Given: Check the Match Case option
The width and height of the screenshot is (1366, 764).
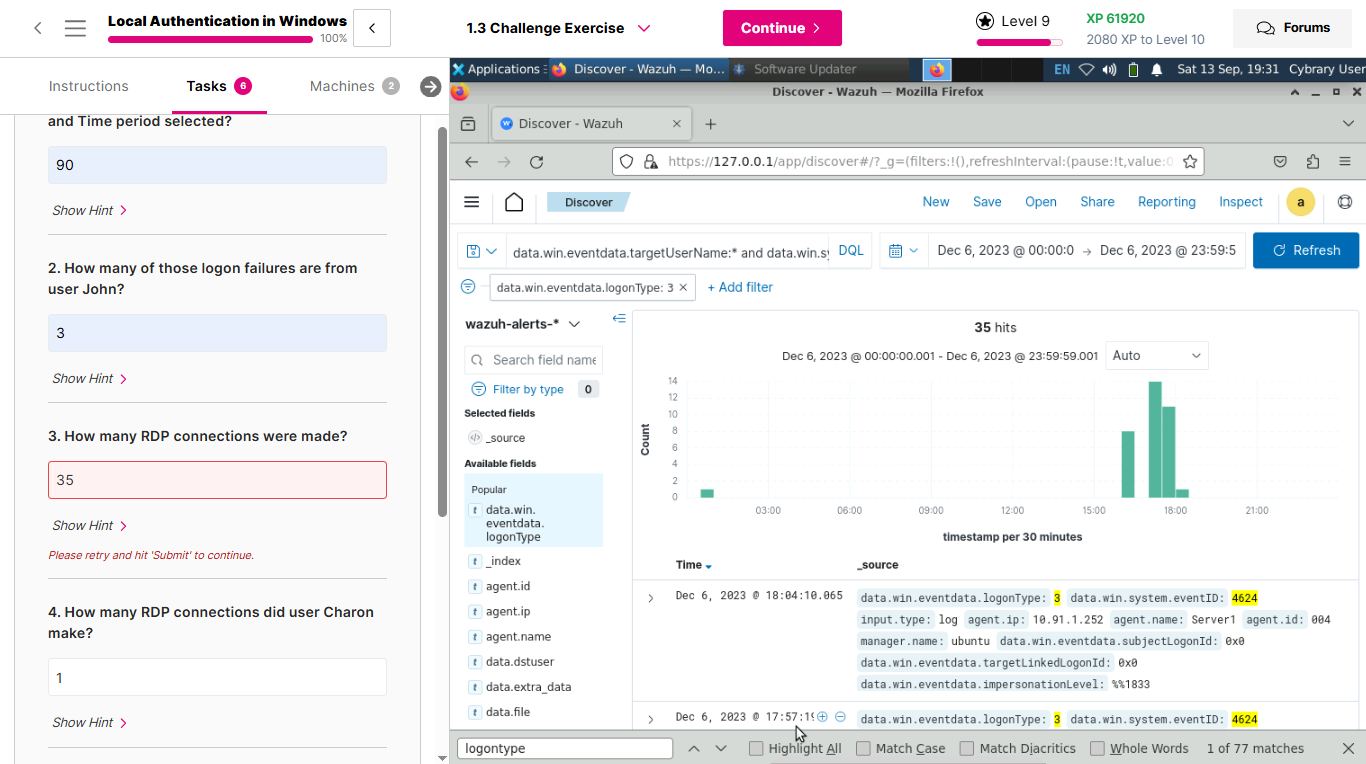Looking at the screenshot, I should pyautogui.click(x=863, y=748).
